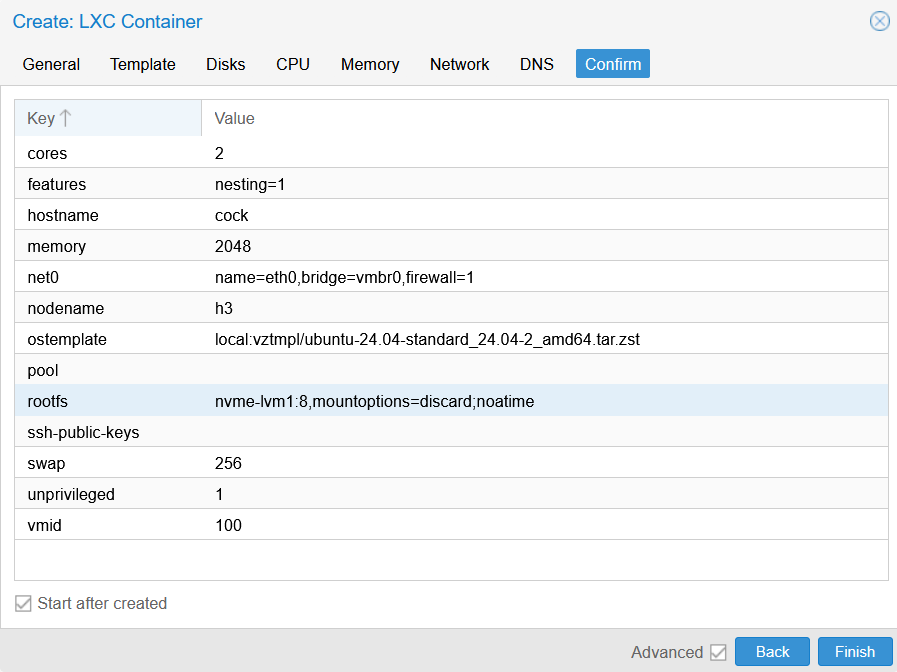Go to the Disks tab

tap(225, 64)
